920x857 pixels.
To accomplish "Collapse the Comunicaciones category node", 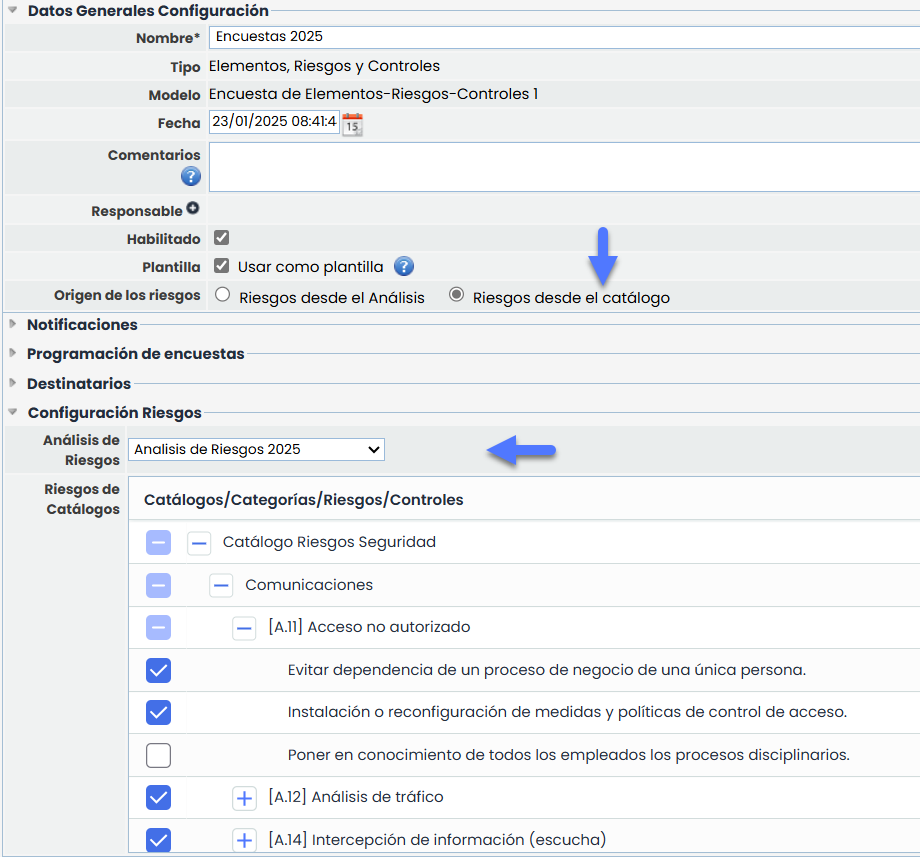I will pos(221,586).
